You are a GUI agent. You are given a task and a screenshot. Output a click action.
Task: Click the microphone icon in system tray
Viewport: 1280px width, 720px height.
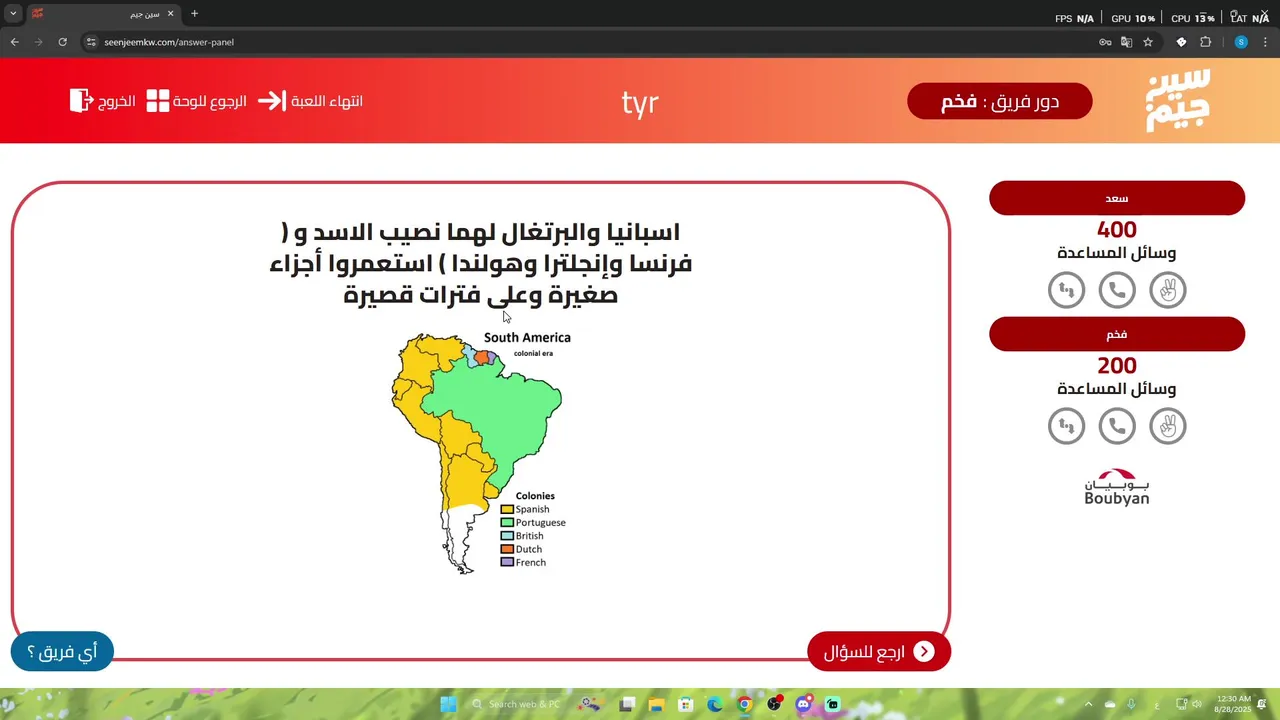pos(1131,704)
